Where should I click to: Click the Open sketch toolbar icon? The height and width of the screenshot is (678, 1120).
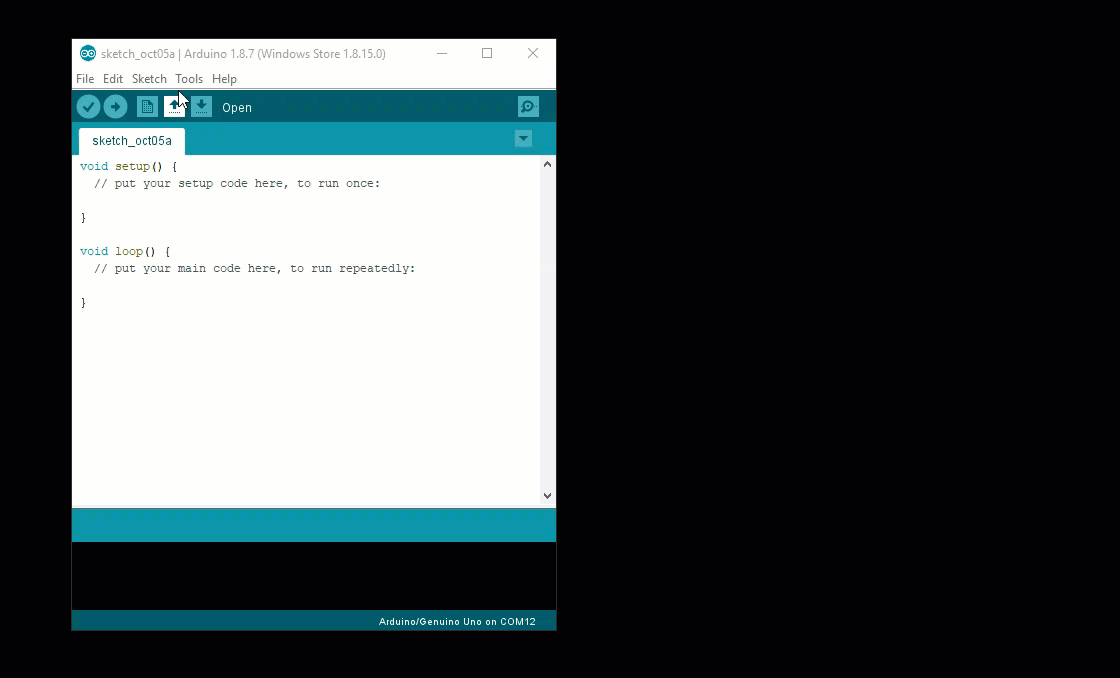(x=174, y=106)
